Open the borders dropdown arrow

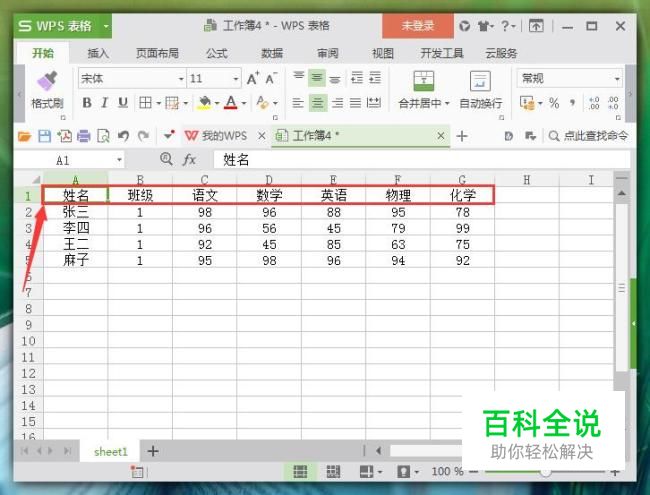[158, 103]
